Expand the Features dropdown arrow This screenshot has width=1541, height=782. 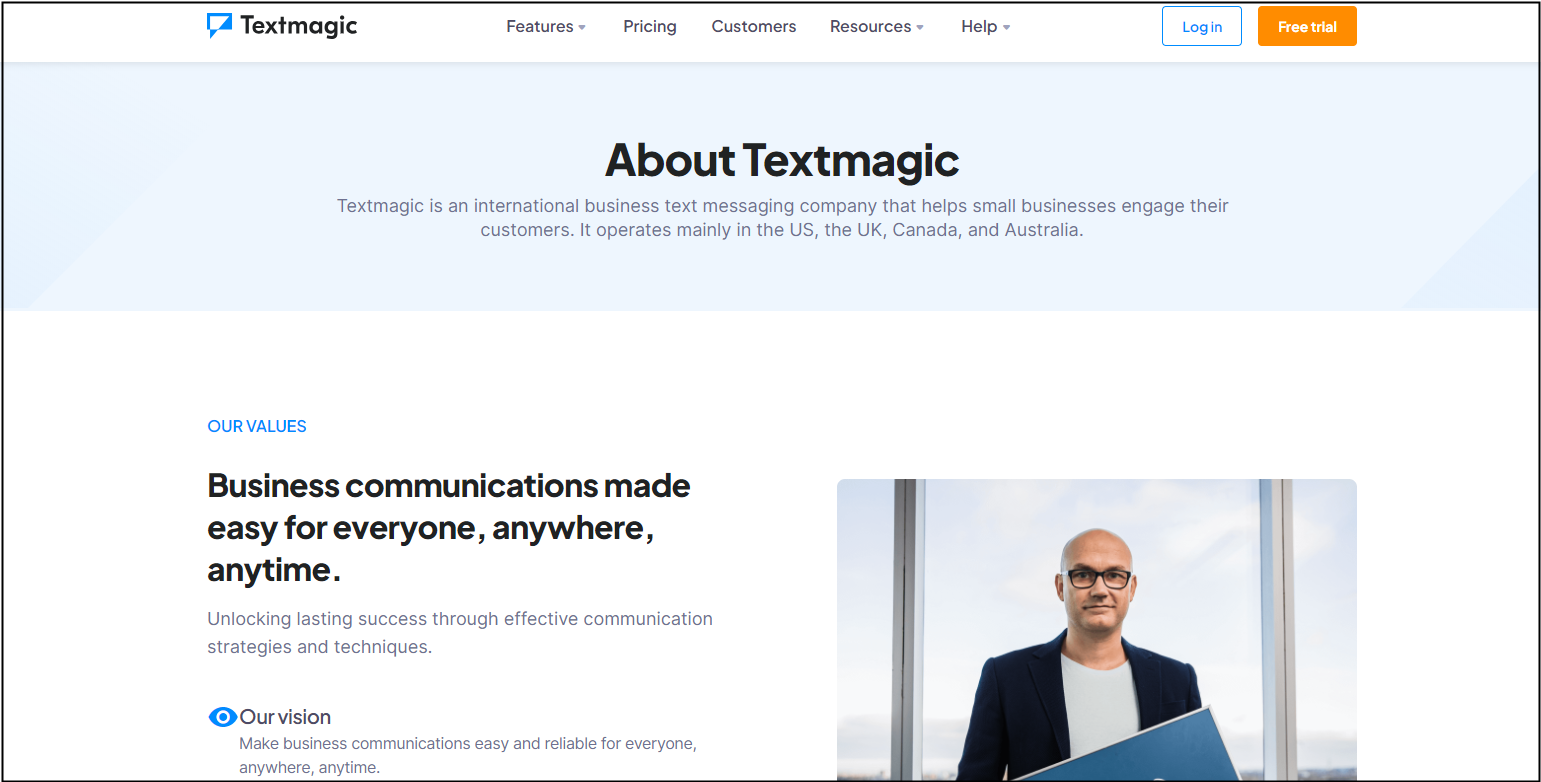coord(582,28)
